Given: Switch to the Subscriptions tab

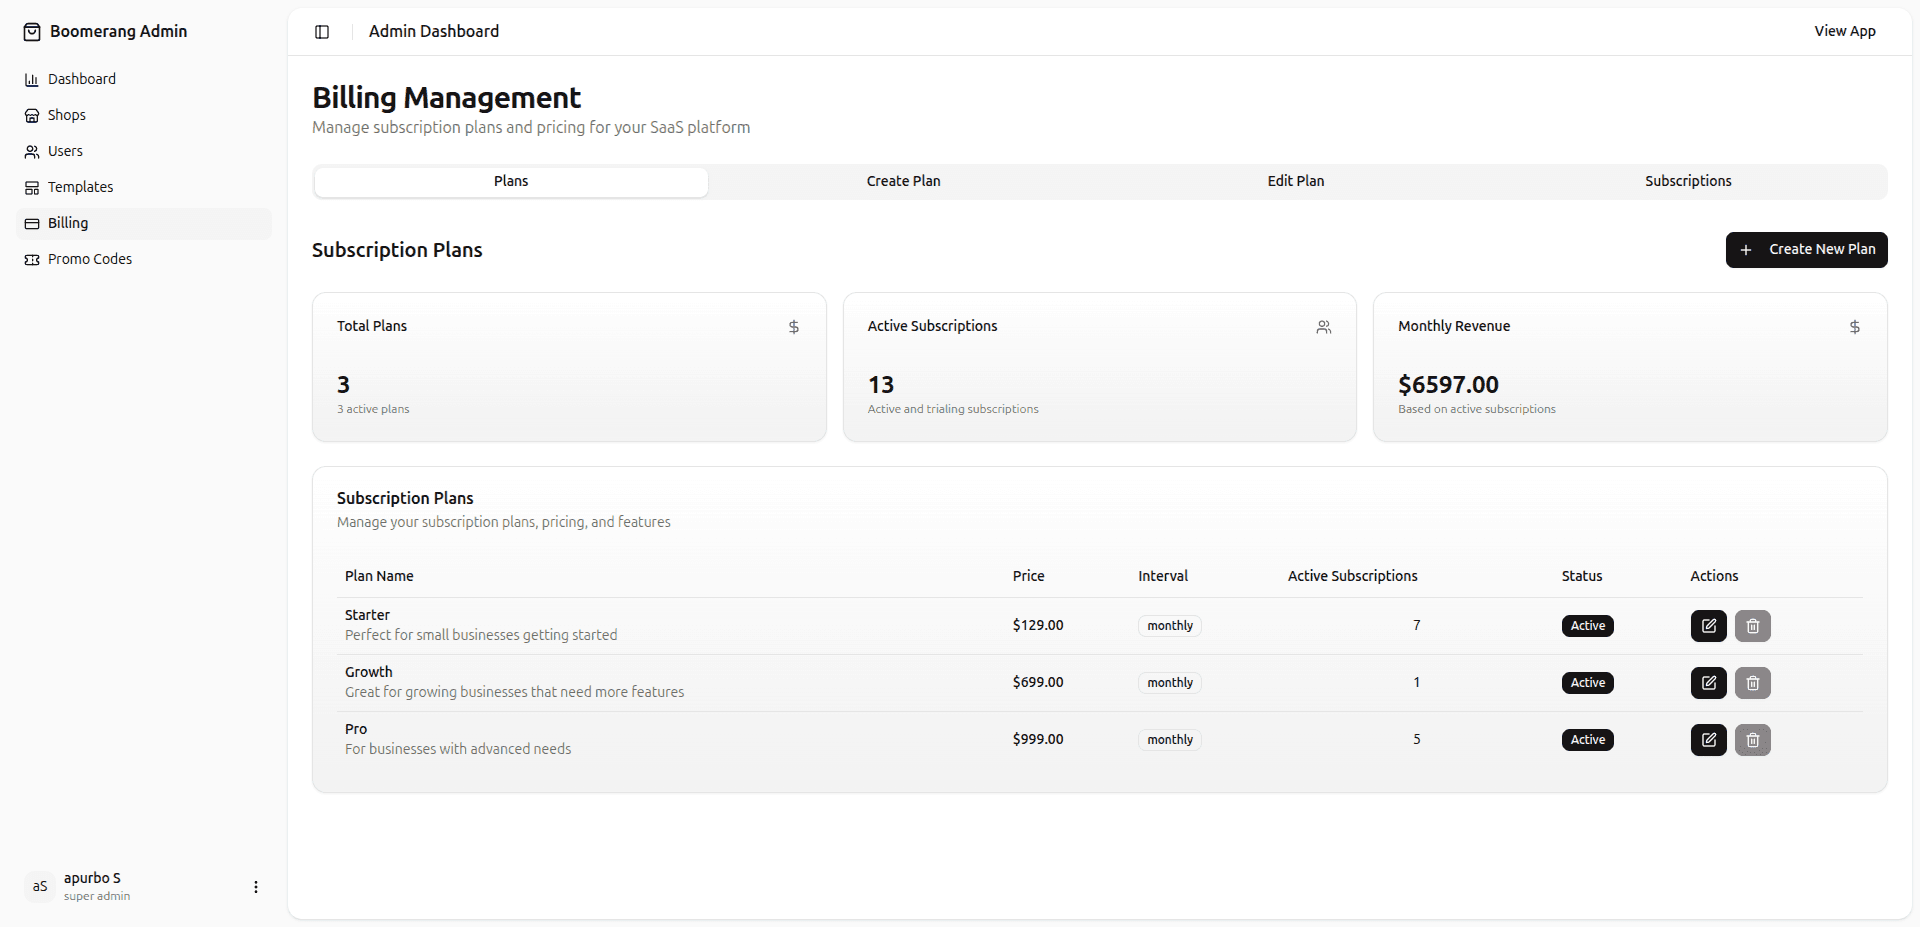Looking at the screenshot, I should 1688,182.
